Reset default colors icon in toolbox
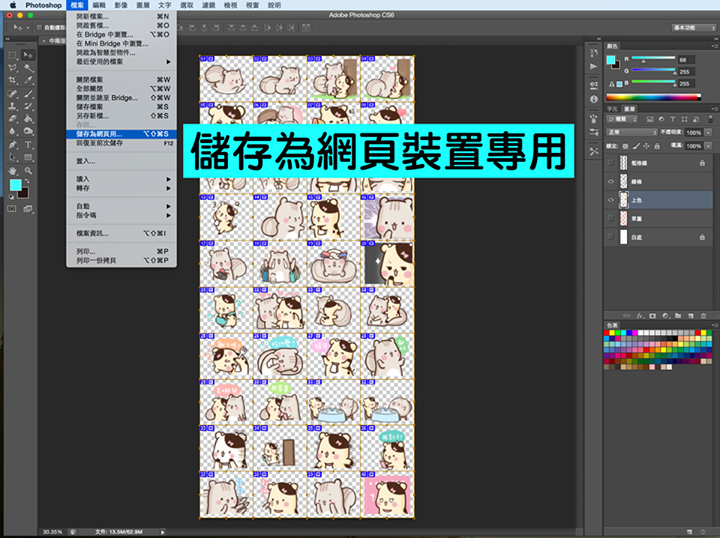Viewport: 720px width, 538px height. [11, 197]
